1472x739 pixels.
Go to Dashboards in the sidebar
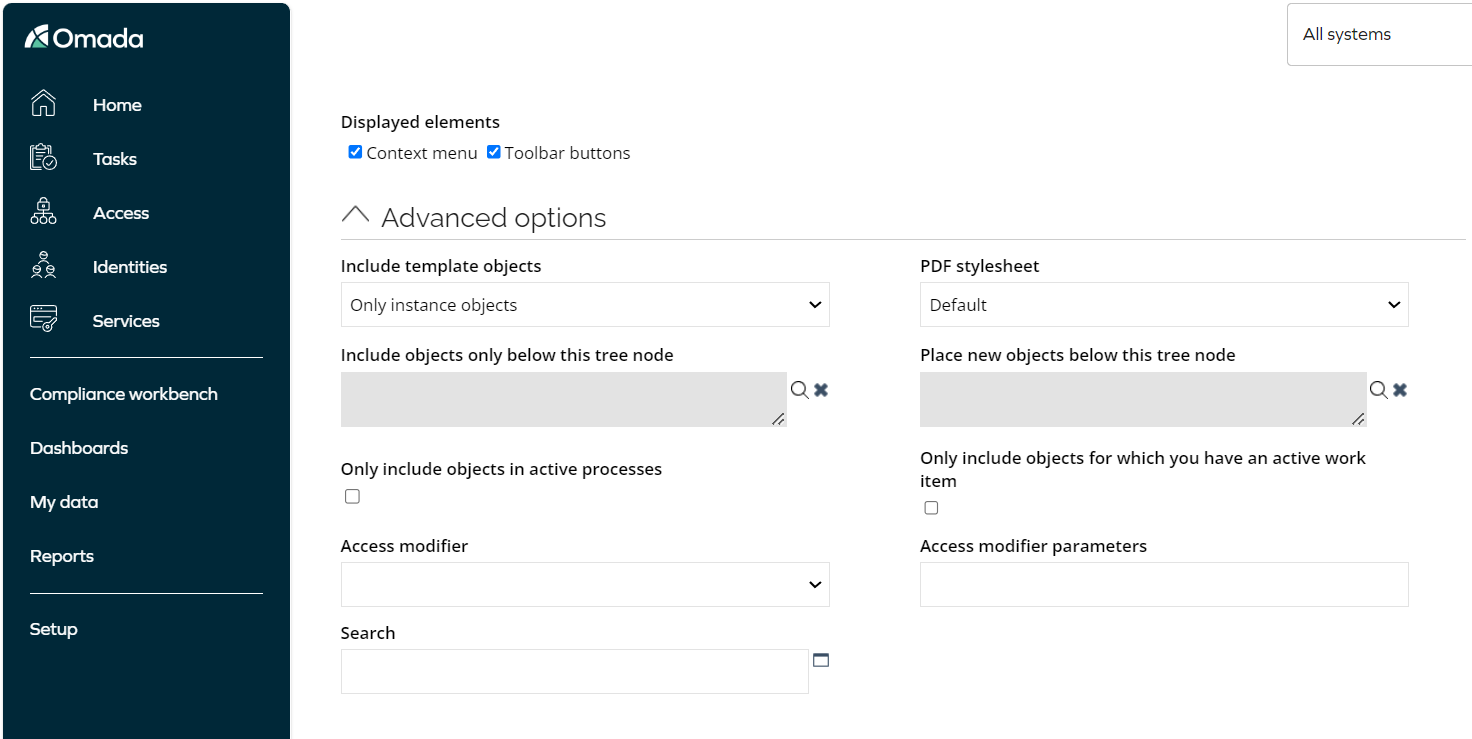click(79, 448)
